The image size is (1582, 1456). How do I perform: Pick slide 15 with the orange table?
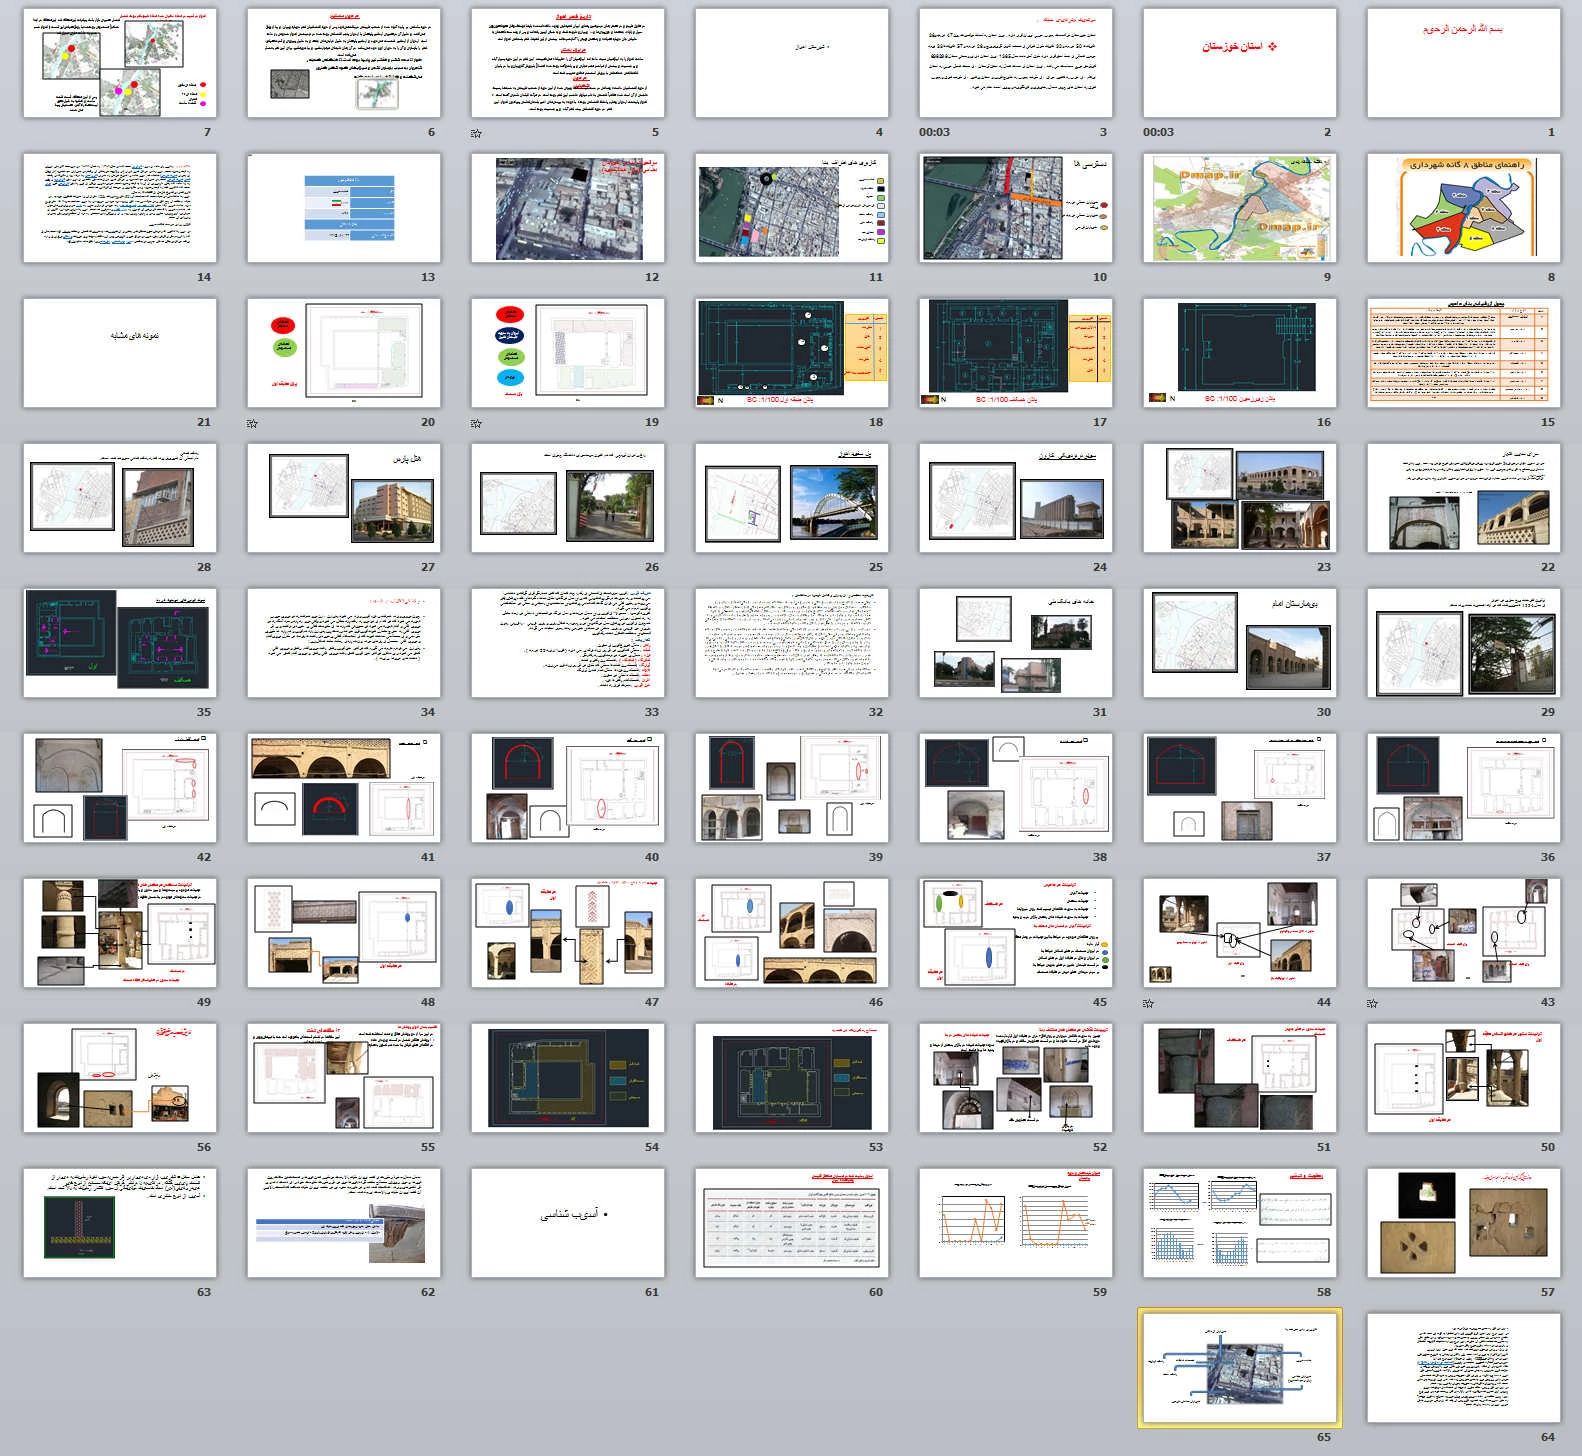click(x=1463, y=353)
